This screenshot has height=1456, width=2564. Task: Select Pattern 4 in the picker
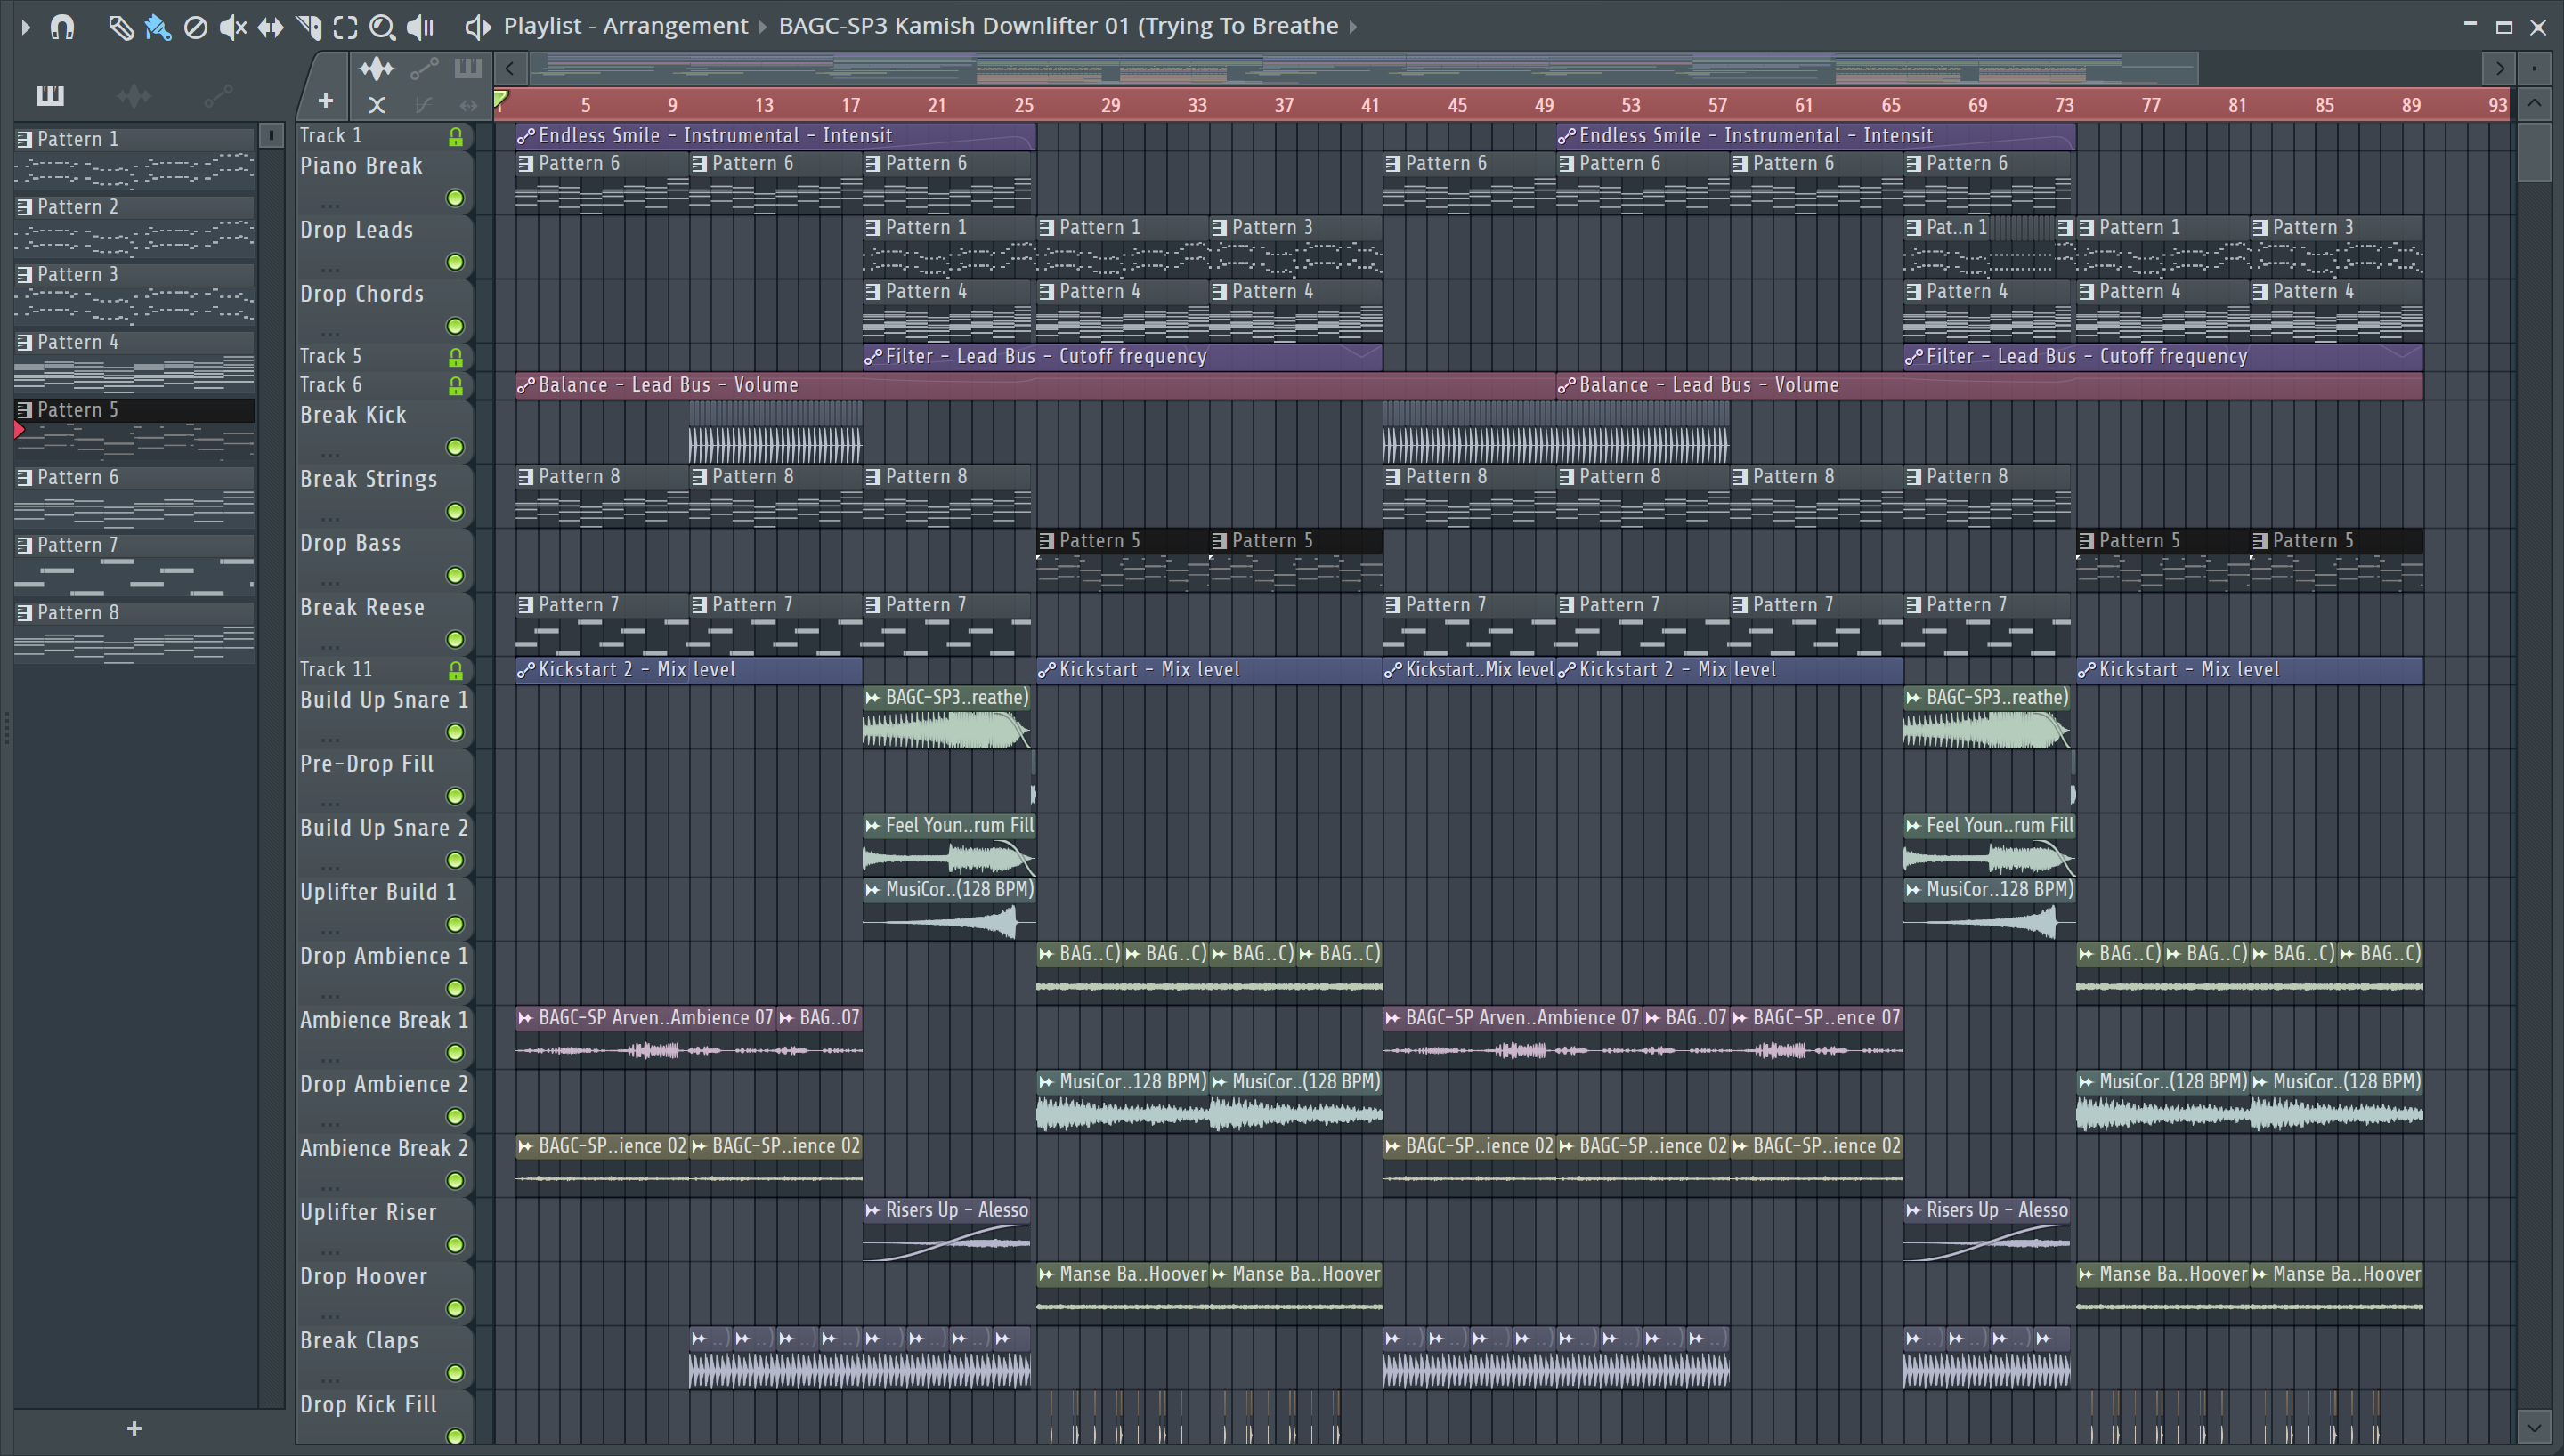pyautogui.click(x=134, y=361)
